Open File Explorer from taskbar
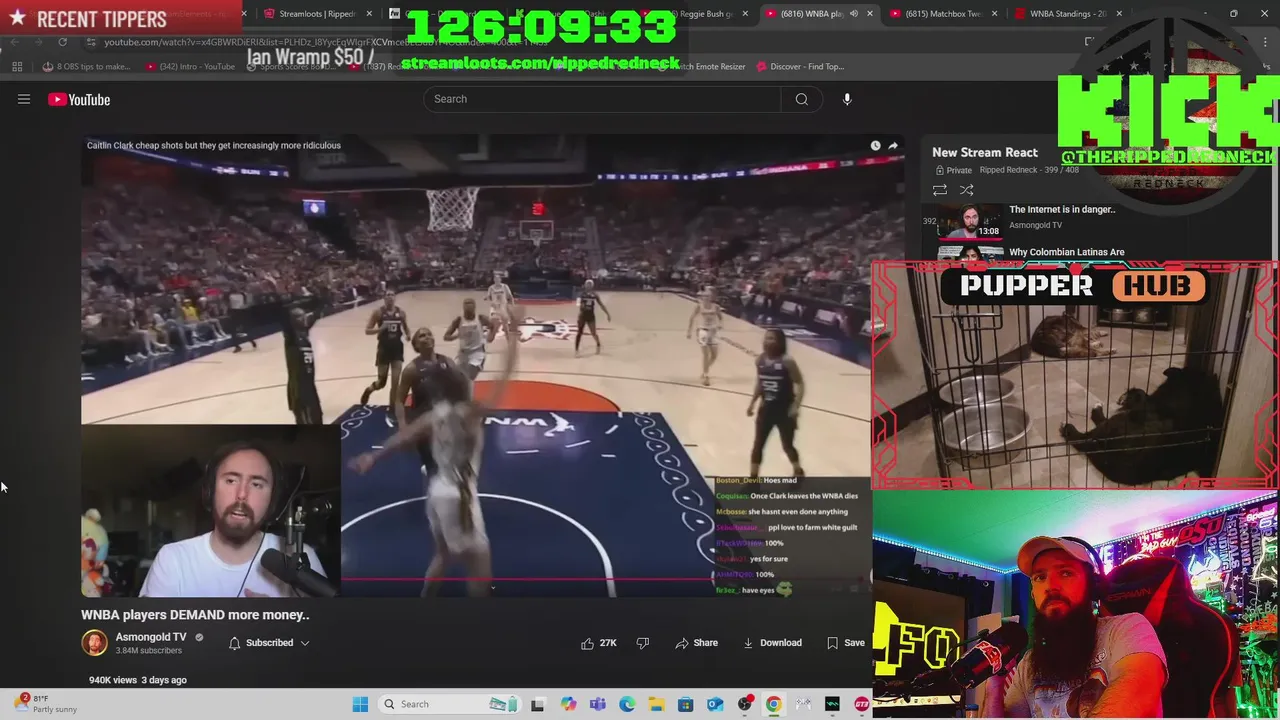The image size is (1280, 720). click(x=656, y=704)
